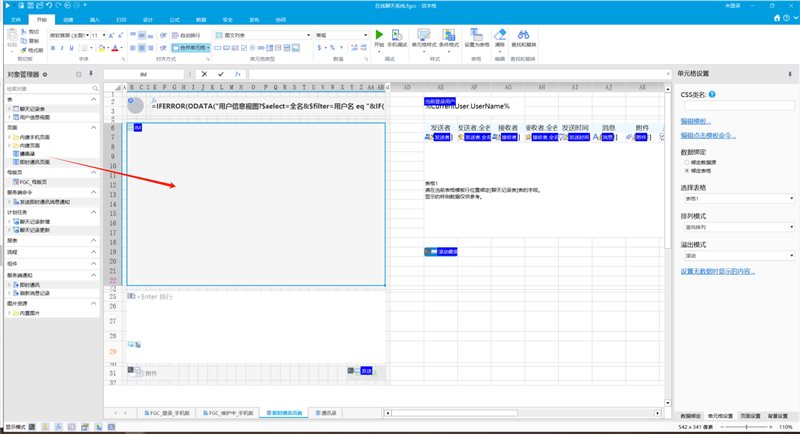The width and height of the screenshot is (800, 434).
Task: Click the Cut (剪切) scissors icon
Action: (x=24, y=32)
